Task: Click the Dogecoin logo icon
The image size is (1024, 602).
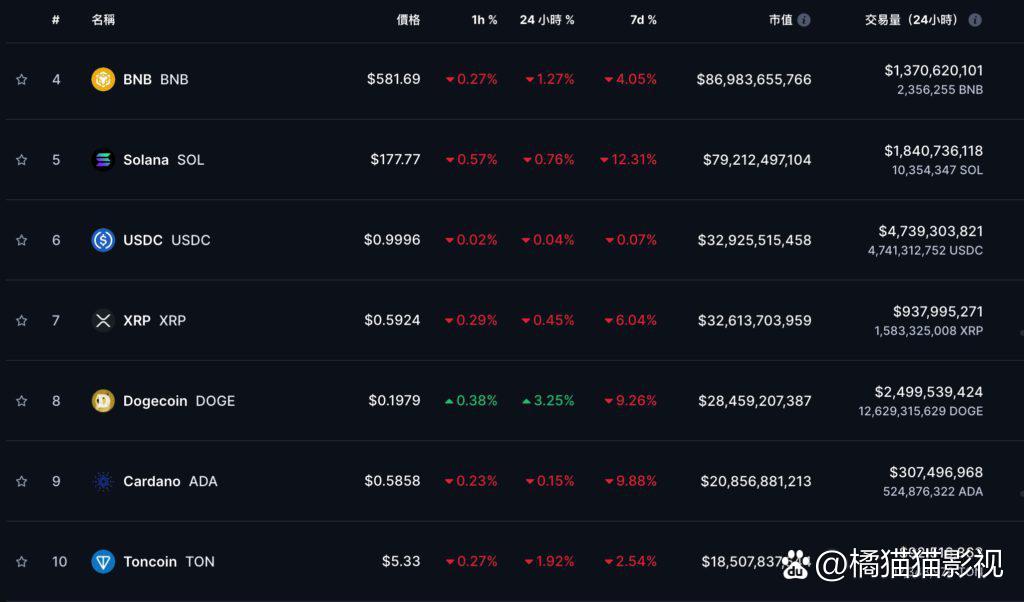Action: pos(103,400)
